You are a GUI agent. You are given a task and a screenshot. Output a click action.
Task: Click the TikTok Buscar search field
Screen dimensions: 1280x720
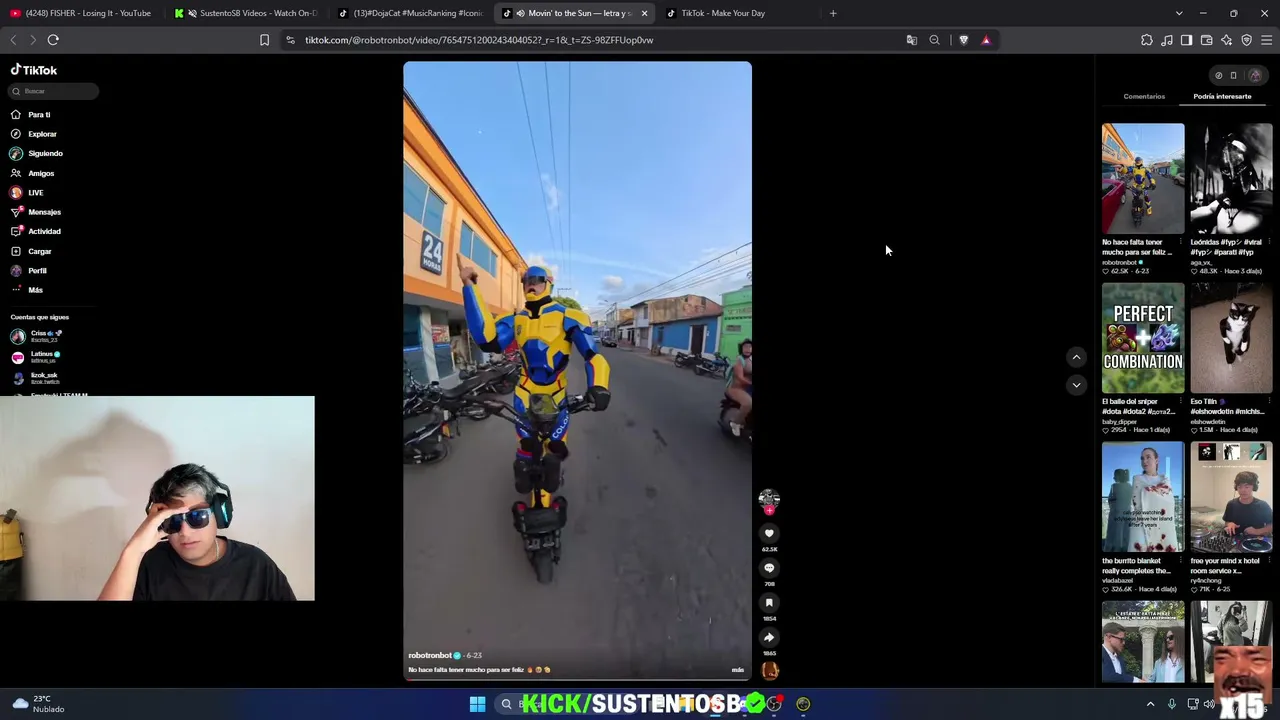[54, 91]
